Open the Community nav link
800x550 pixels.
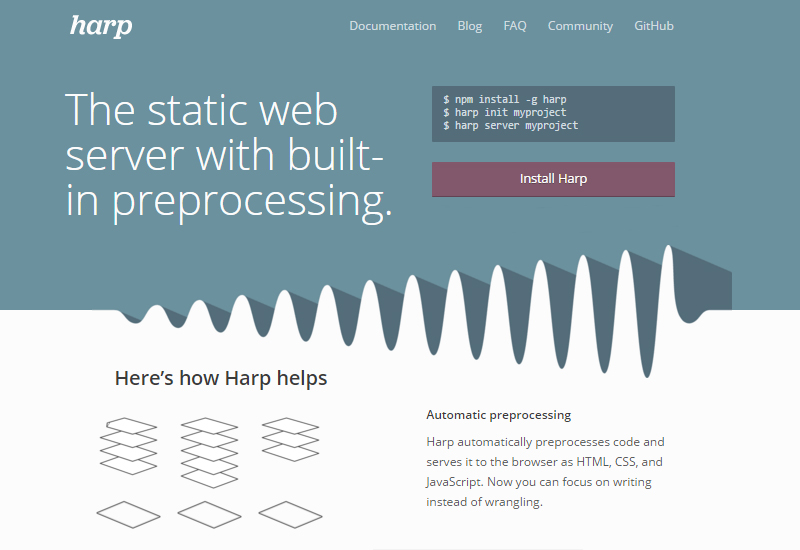tap(580, 26)
